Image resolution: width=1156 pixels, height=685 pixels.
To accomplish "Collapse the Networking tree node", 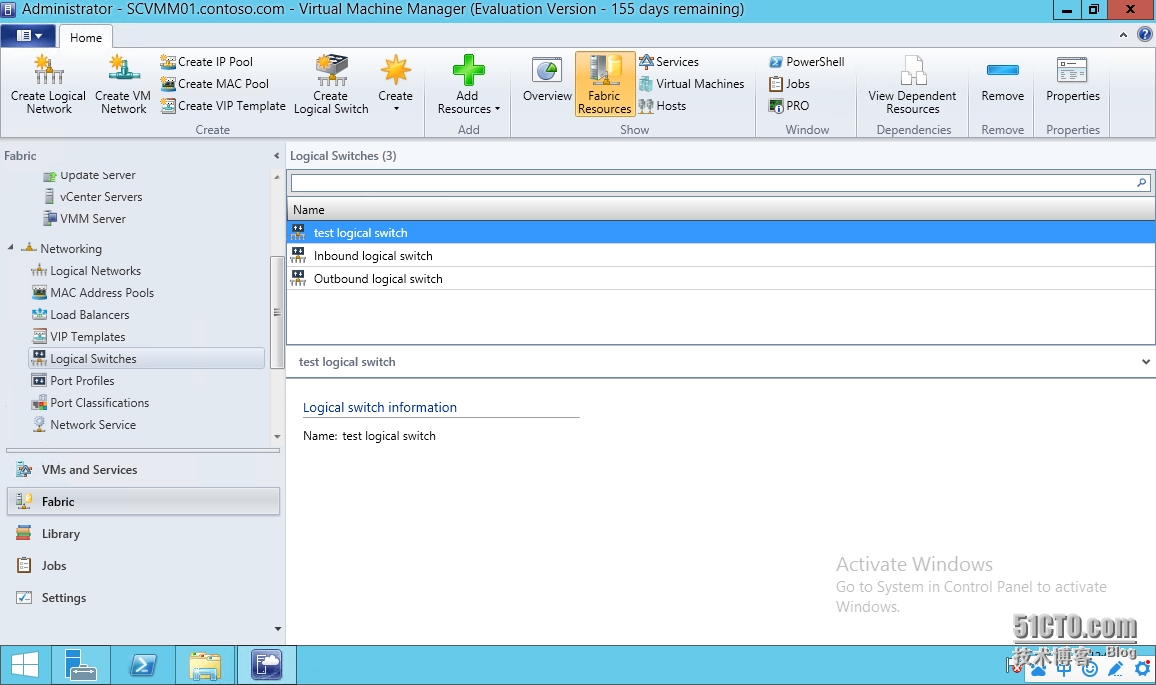I will pyautogui.click(x=10, y=248).
